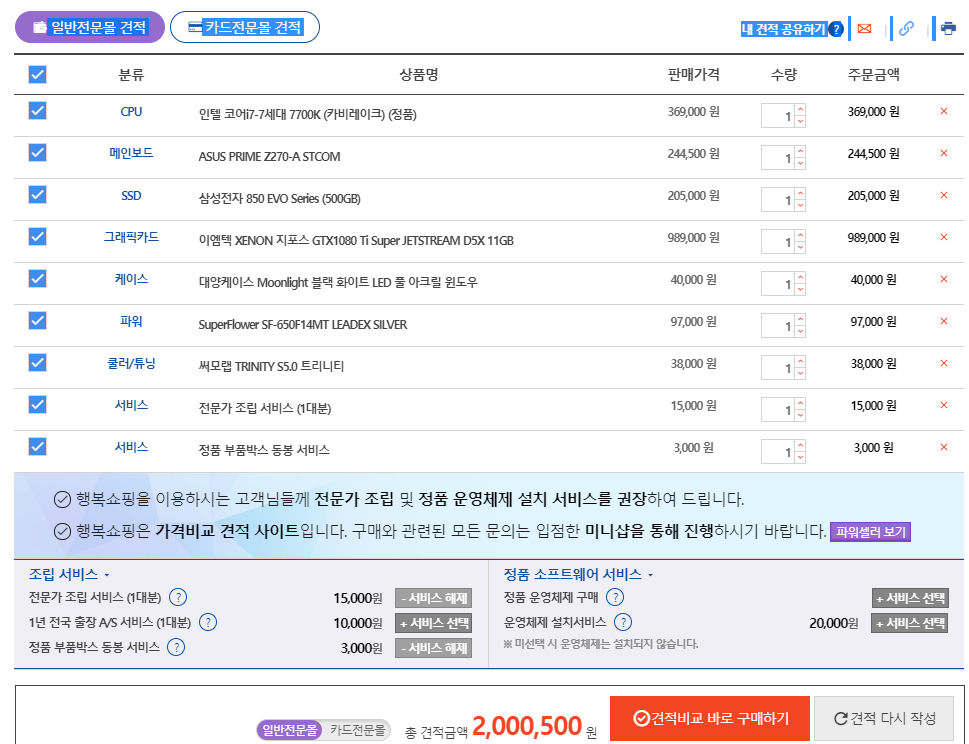This screenshot has height=744, width=969.
Task: Open product SuperFlower SF-650F14MT LEADEX SILVER
Action: 302,324
